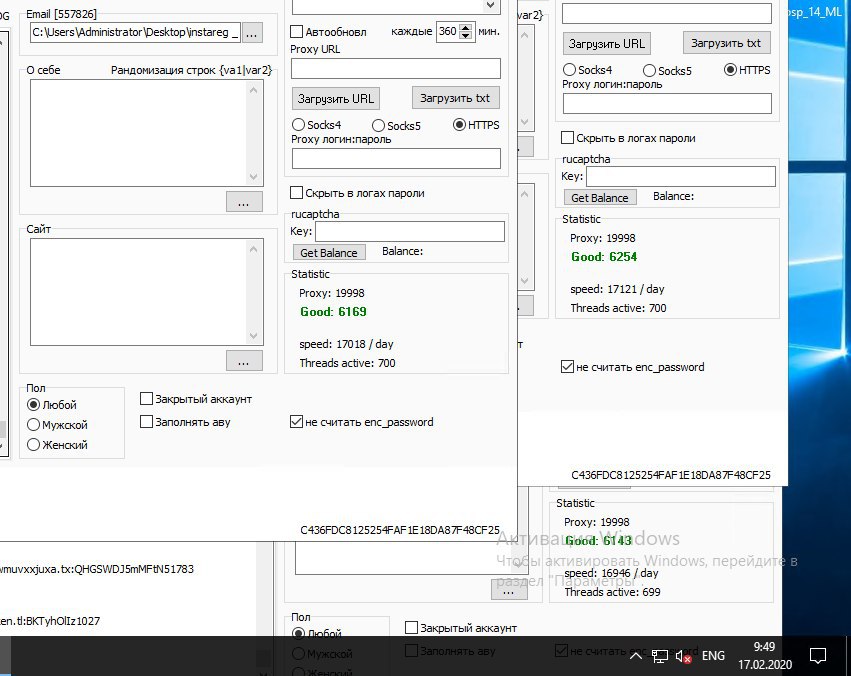Click the Proxy URL input field

tap(395, 69)
